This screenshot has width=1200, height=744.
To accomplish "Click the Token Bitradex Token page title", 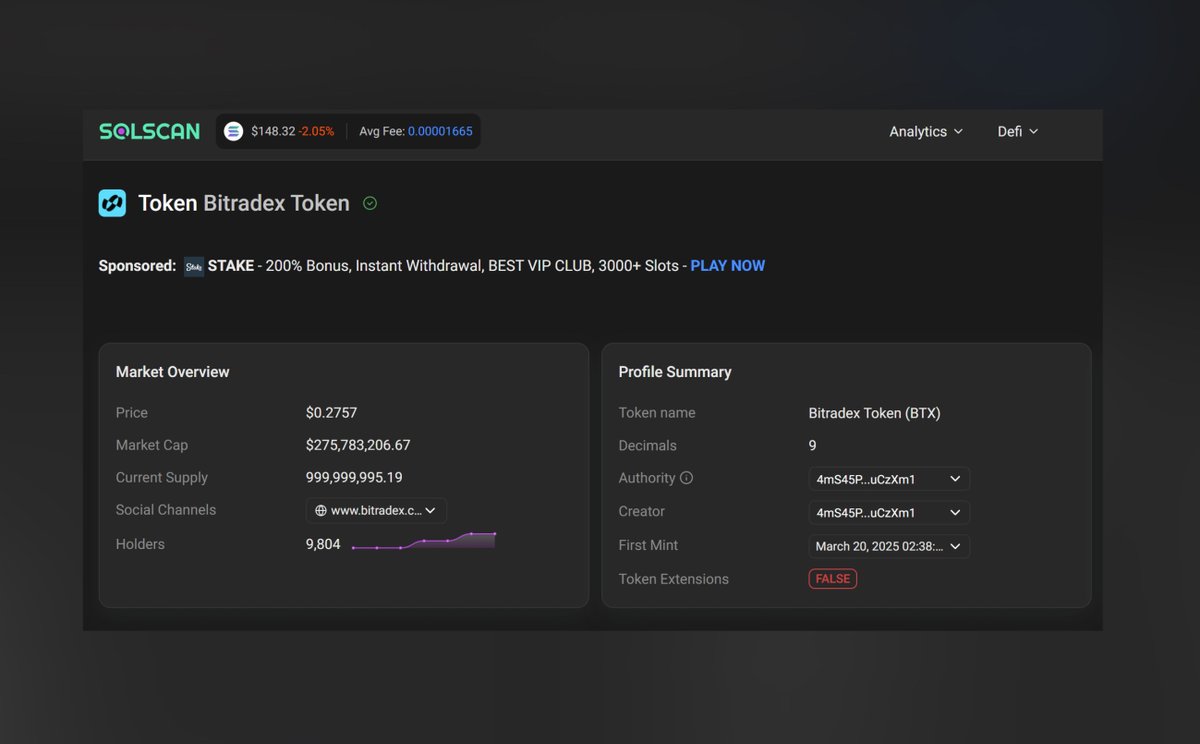I will pyautogui.click(x=244, y=204).
